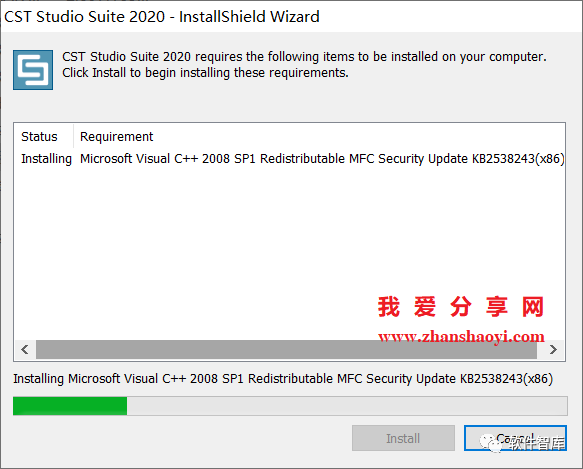Click the left scroll arrow of the requirements list
Screen dimensions: 583x469
[25, 350]
